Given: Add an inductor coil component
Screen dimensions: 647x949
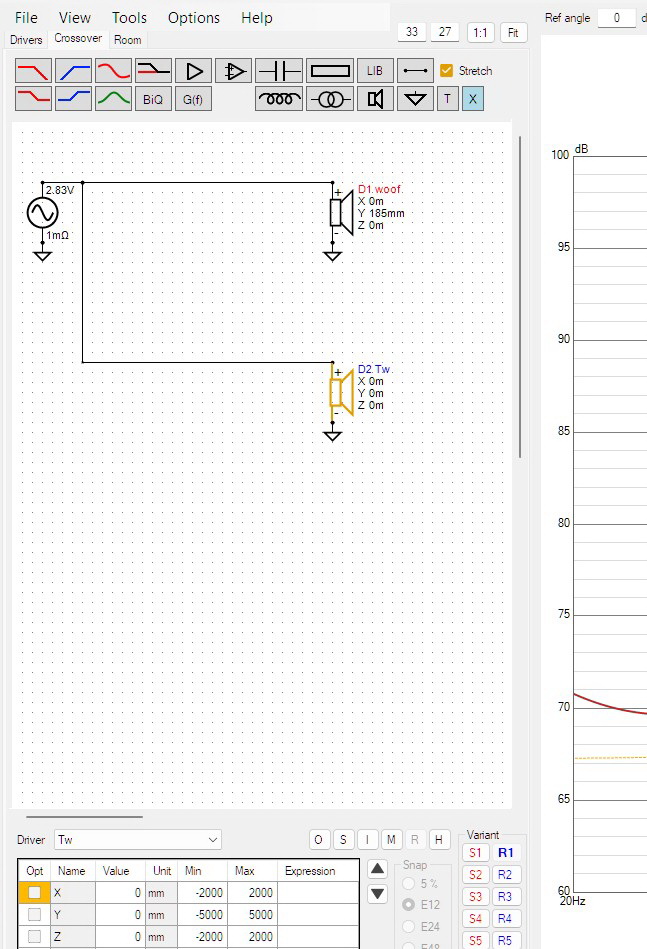Looking at the screenshot, I should [x=279, y=99].
